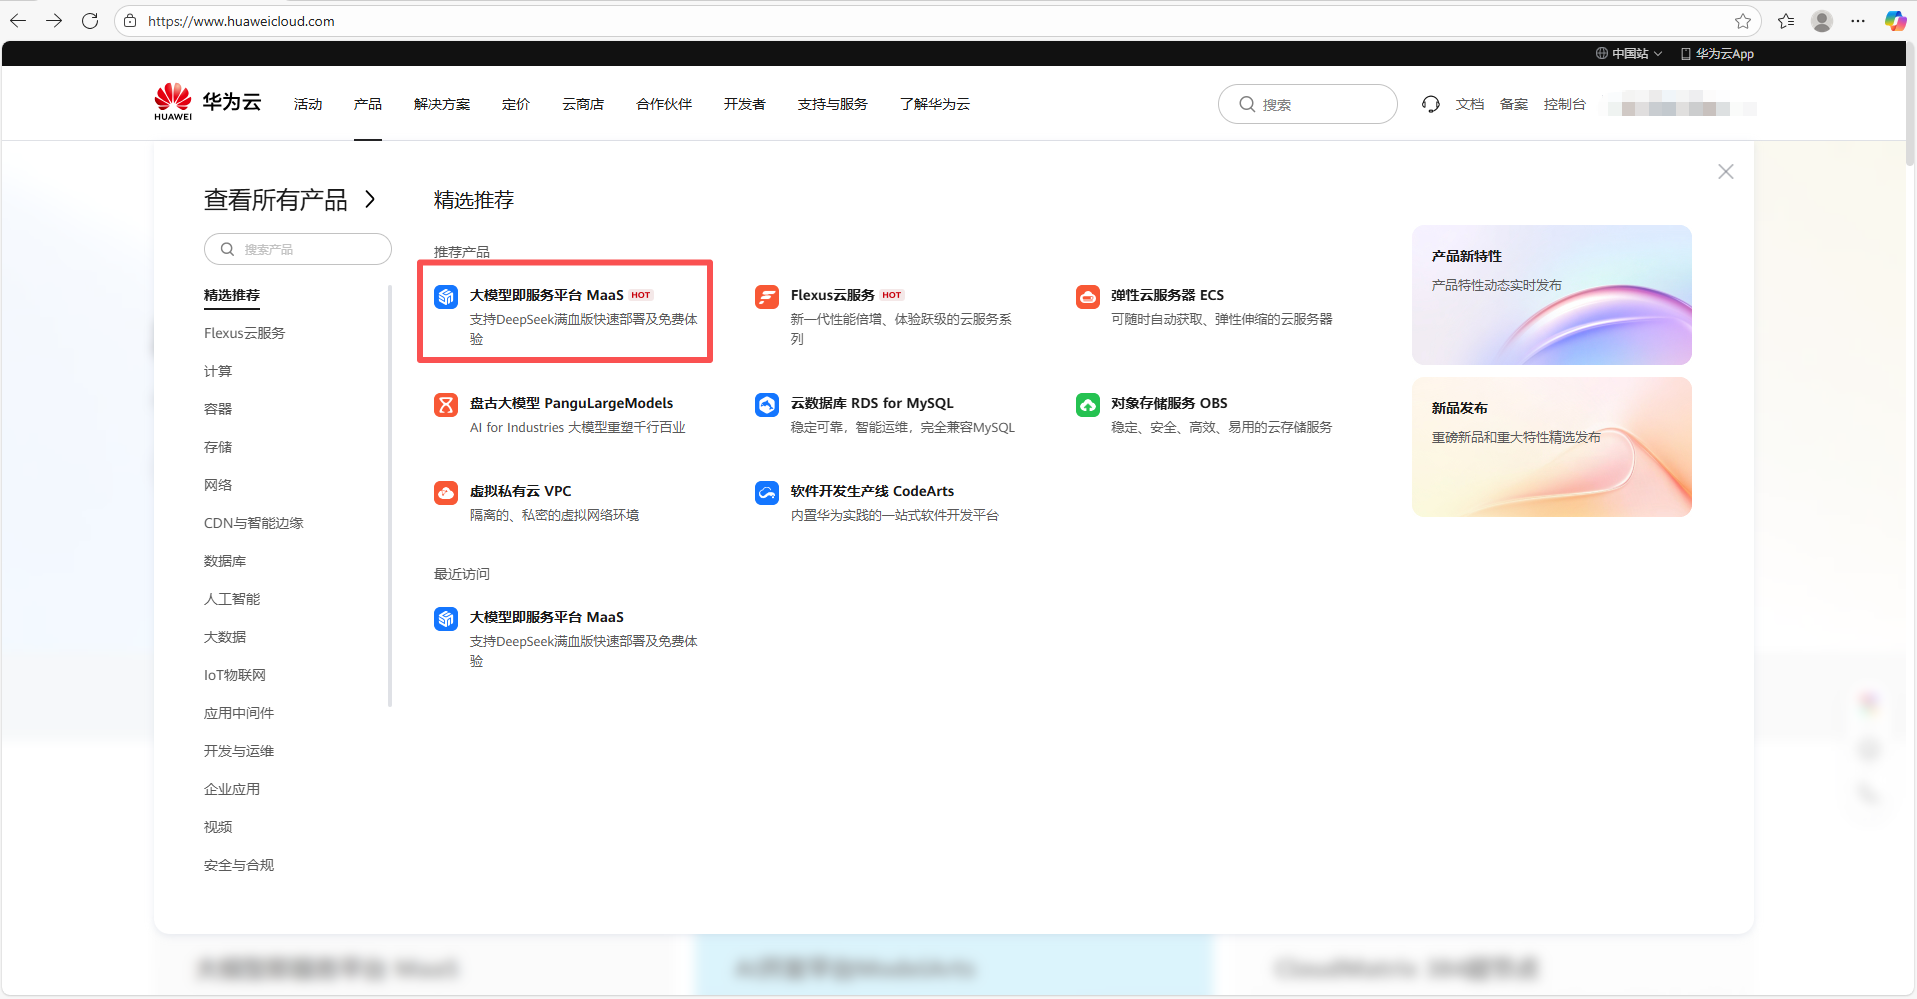The width and height of the screenshot is (1917, 999).
Task: Click the 软件开发生产线 CodeArts icon
Action: click(767, 492)
